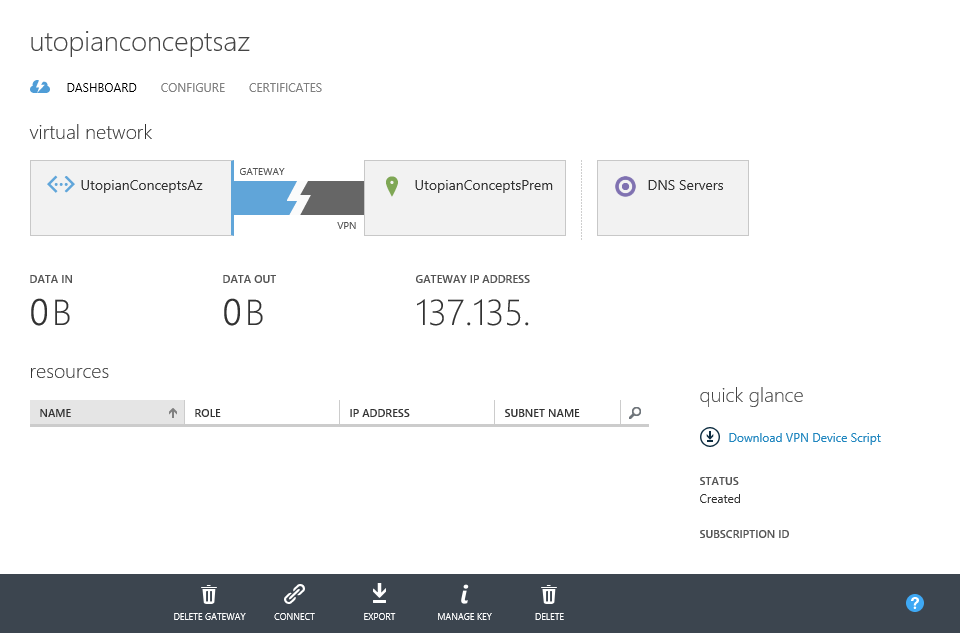
Task: Open help with the question mark icon
Action: (915, 603)
